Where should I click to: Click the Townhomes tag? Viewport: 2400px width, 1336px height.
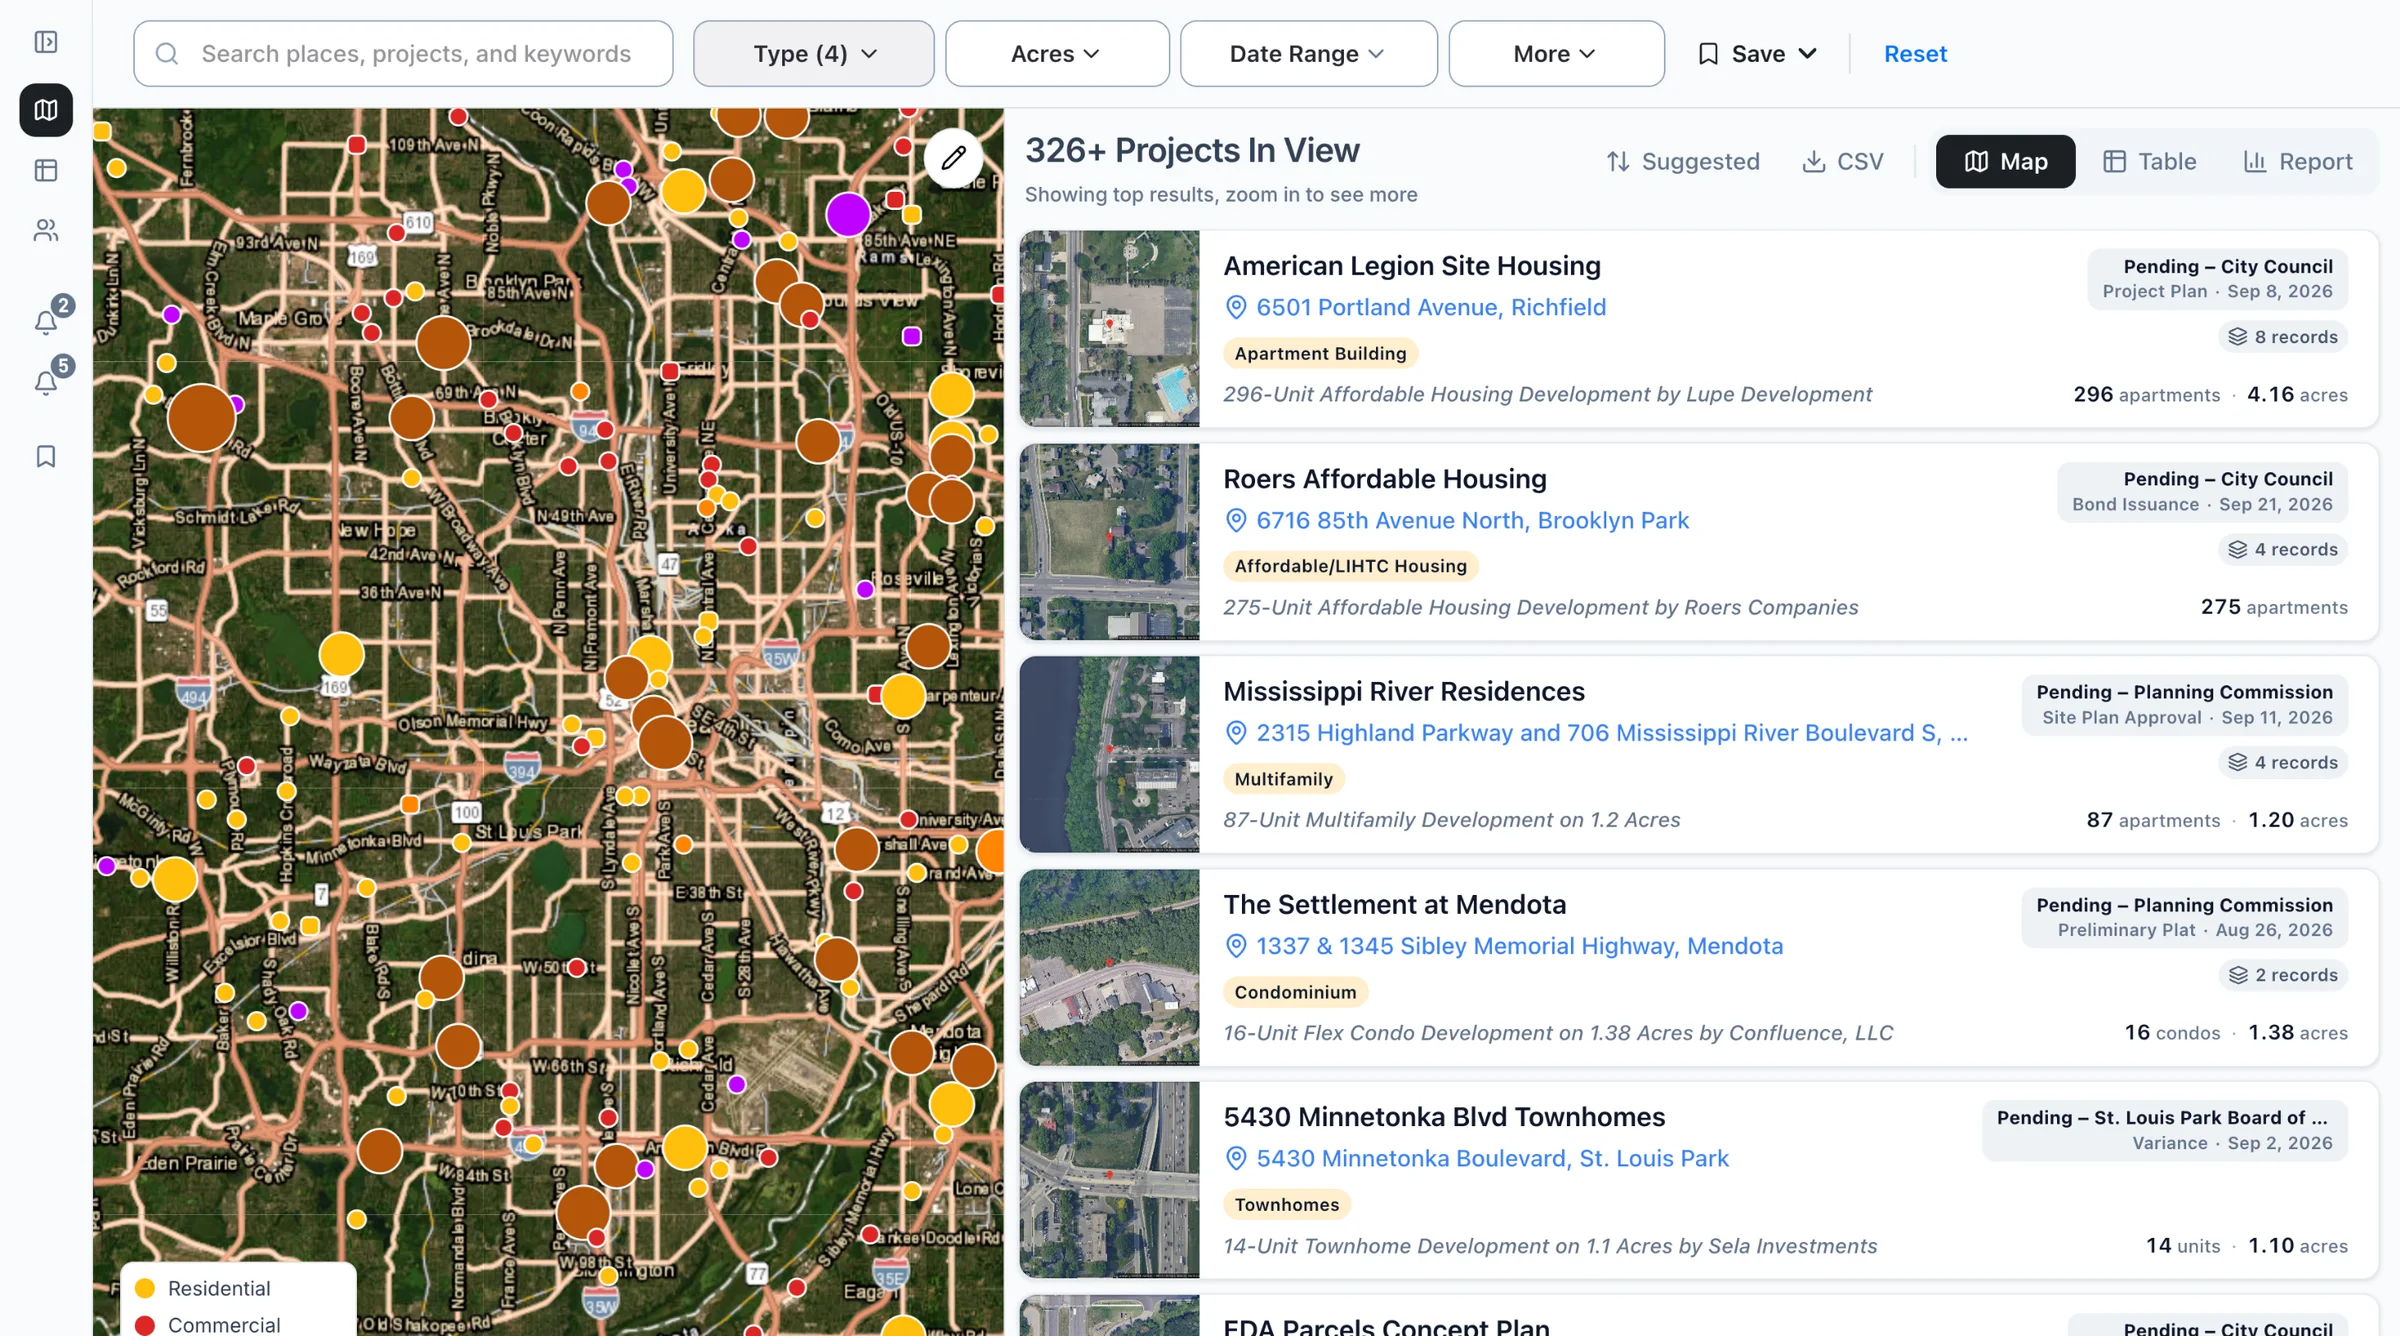(1286, 1204)
